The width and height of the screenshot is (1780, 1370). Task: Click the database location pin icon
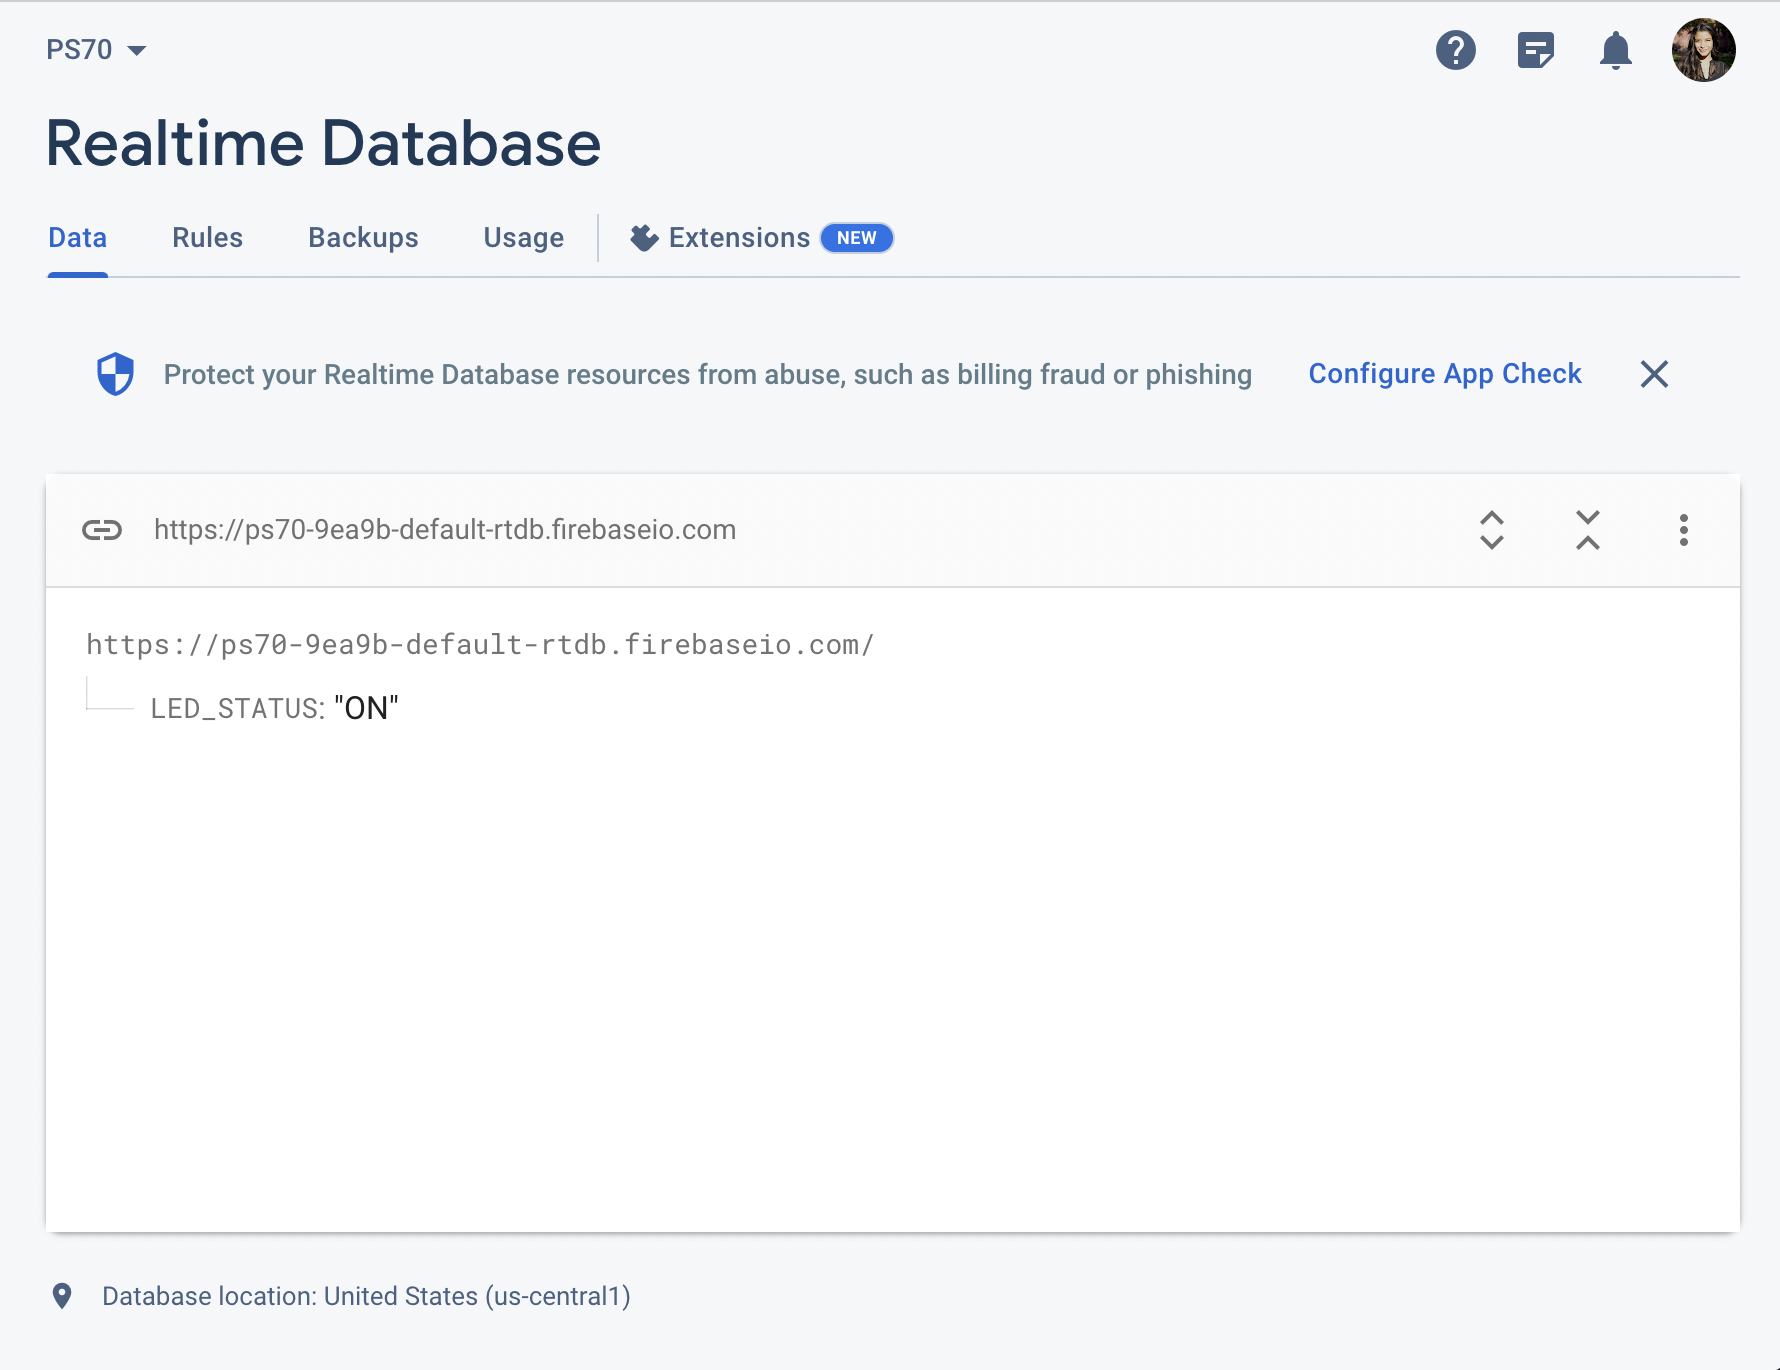tap(62, 1296)
